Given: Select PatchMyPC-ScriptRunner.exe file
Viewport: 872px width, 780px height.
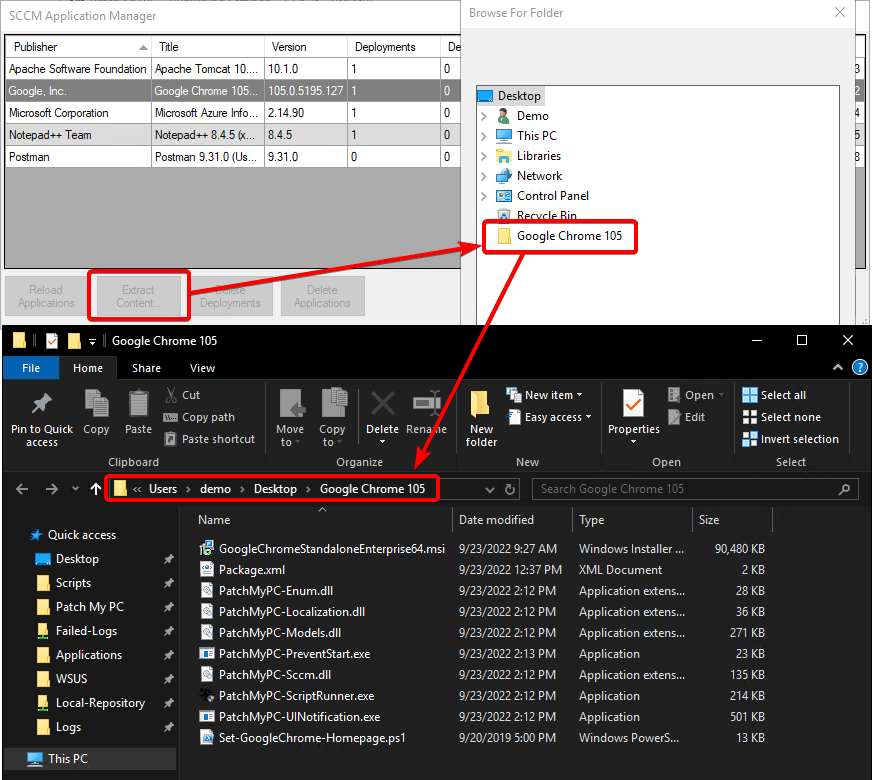Looking at the screenshot, I should 296,696.
